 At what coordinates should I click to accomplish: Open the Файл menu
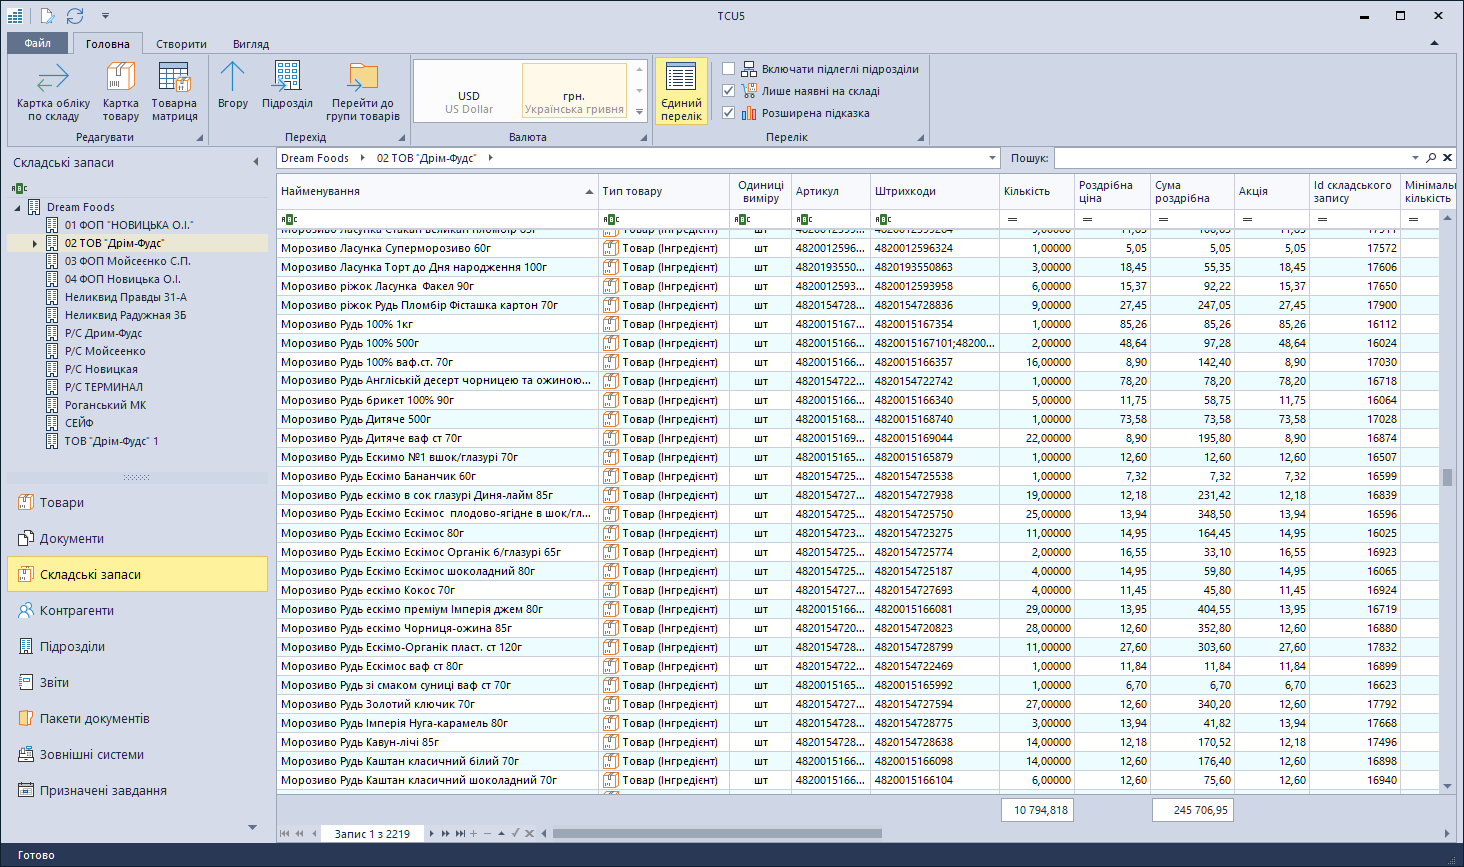(38, 43)
